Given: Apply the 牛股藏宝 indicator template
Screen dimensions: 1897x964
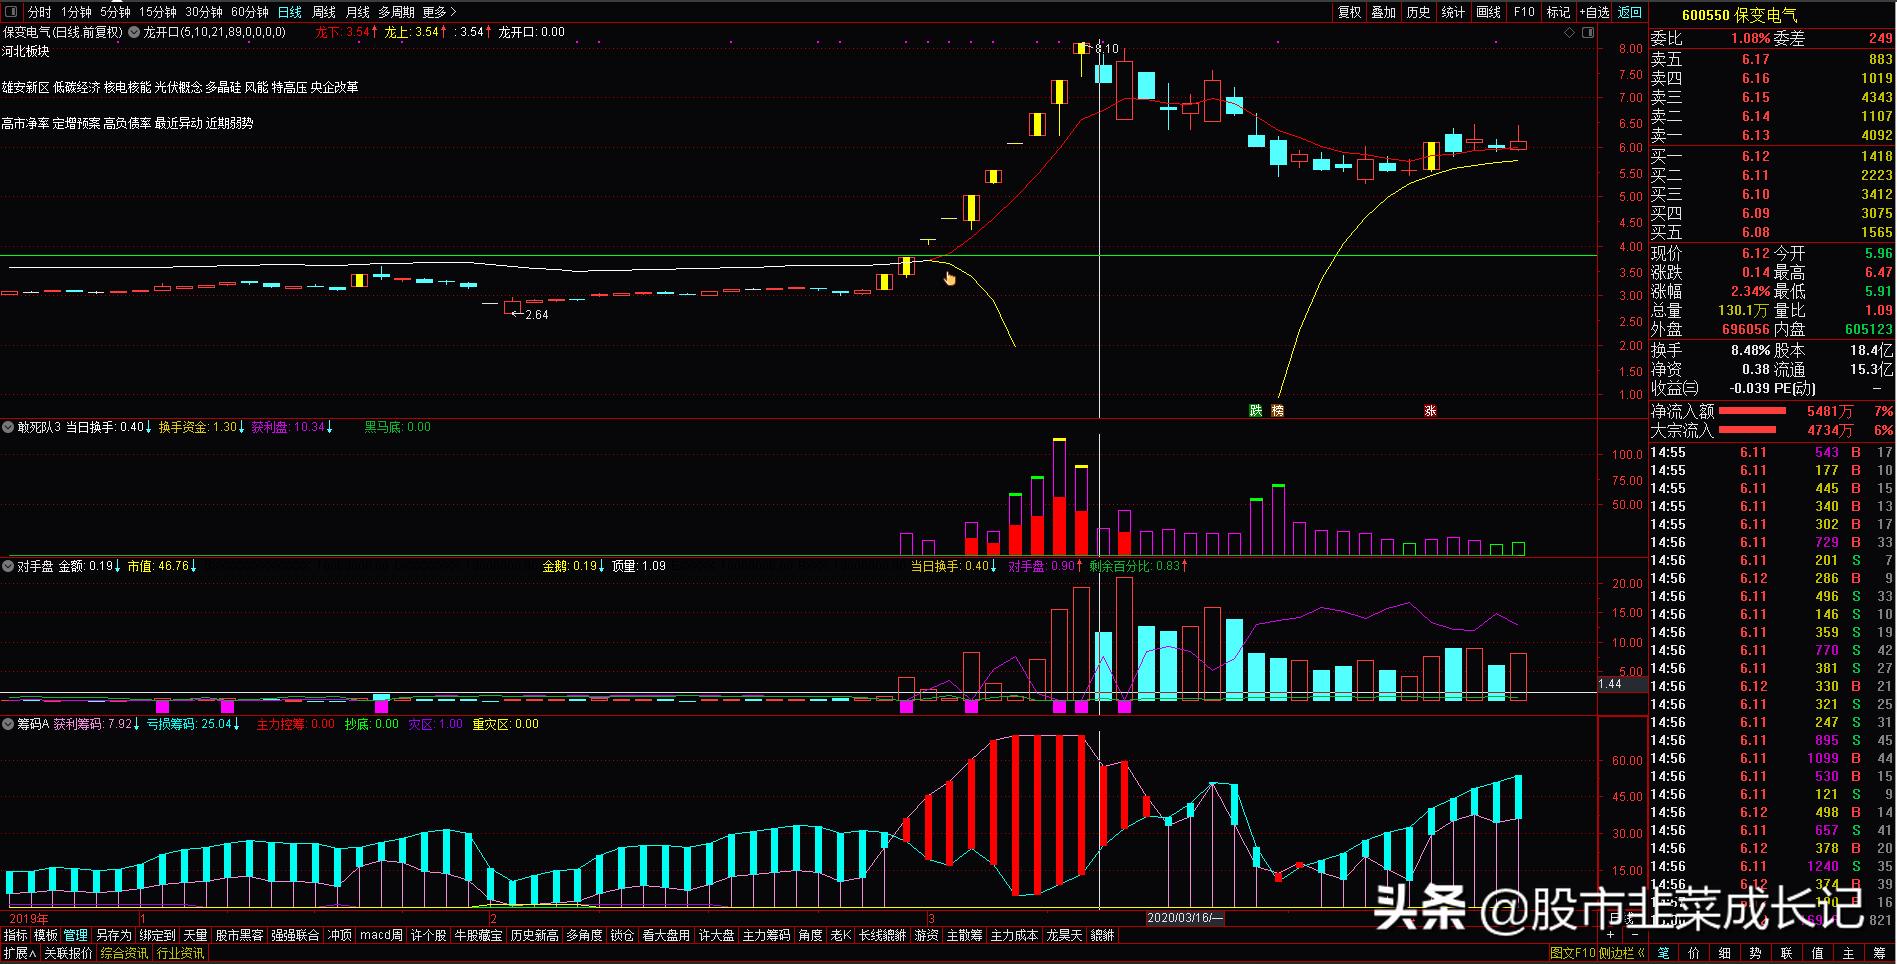Looking at the screenshot, I should pos(479,935).
